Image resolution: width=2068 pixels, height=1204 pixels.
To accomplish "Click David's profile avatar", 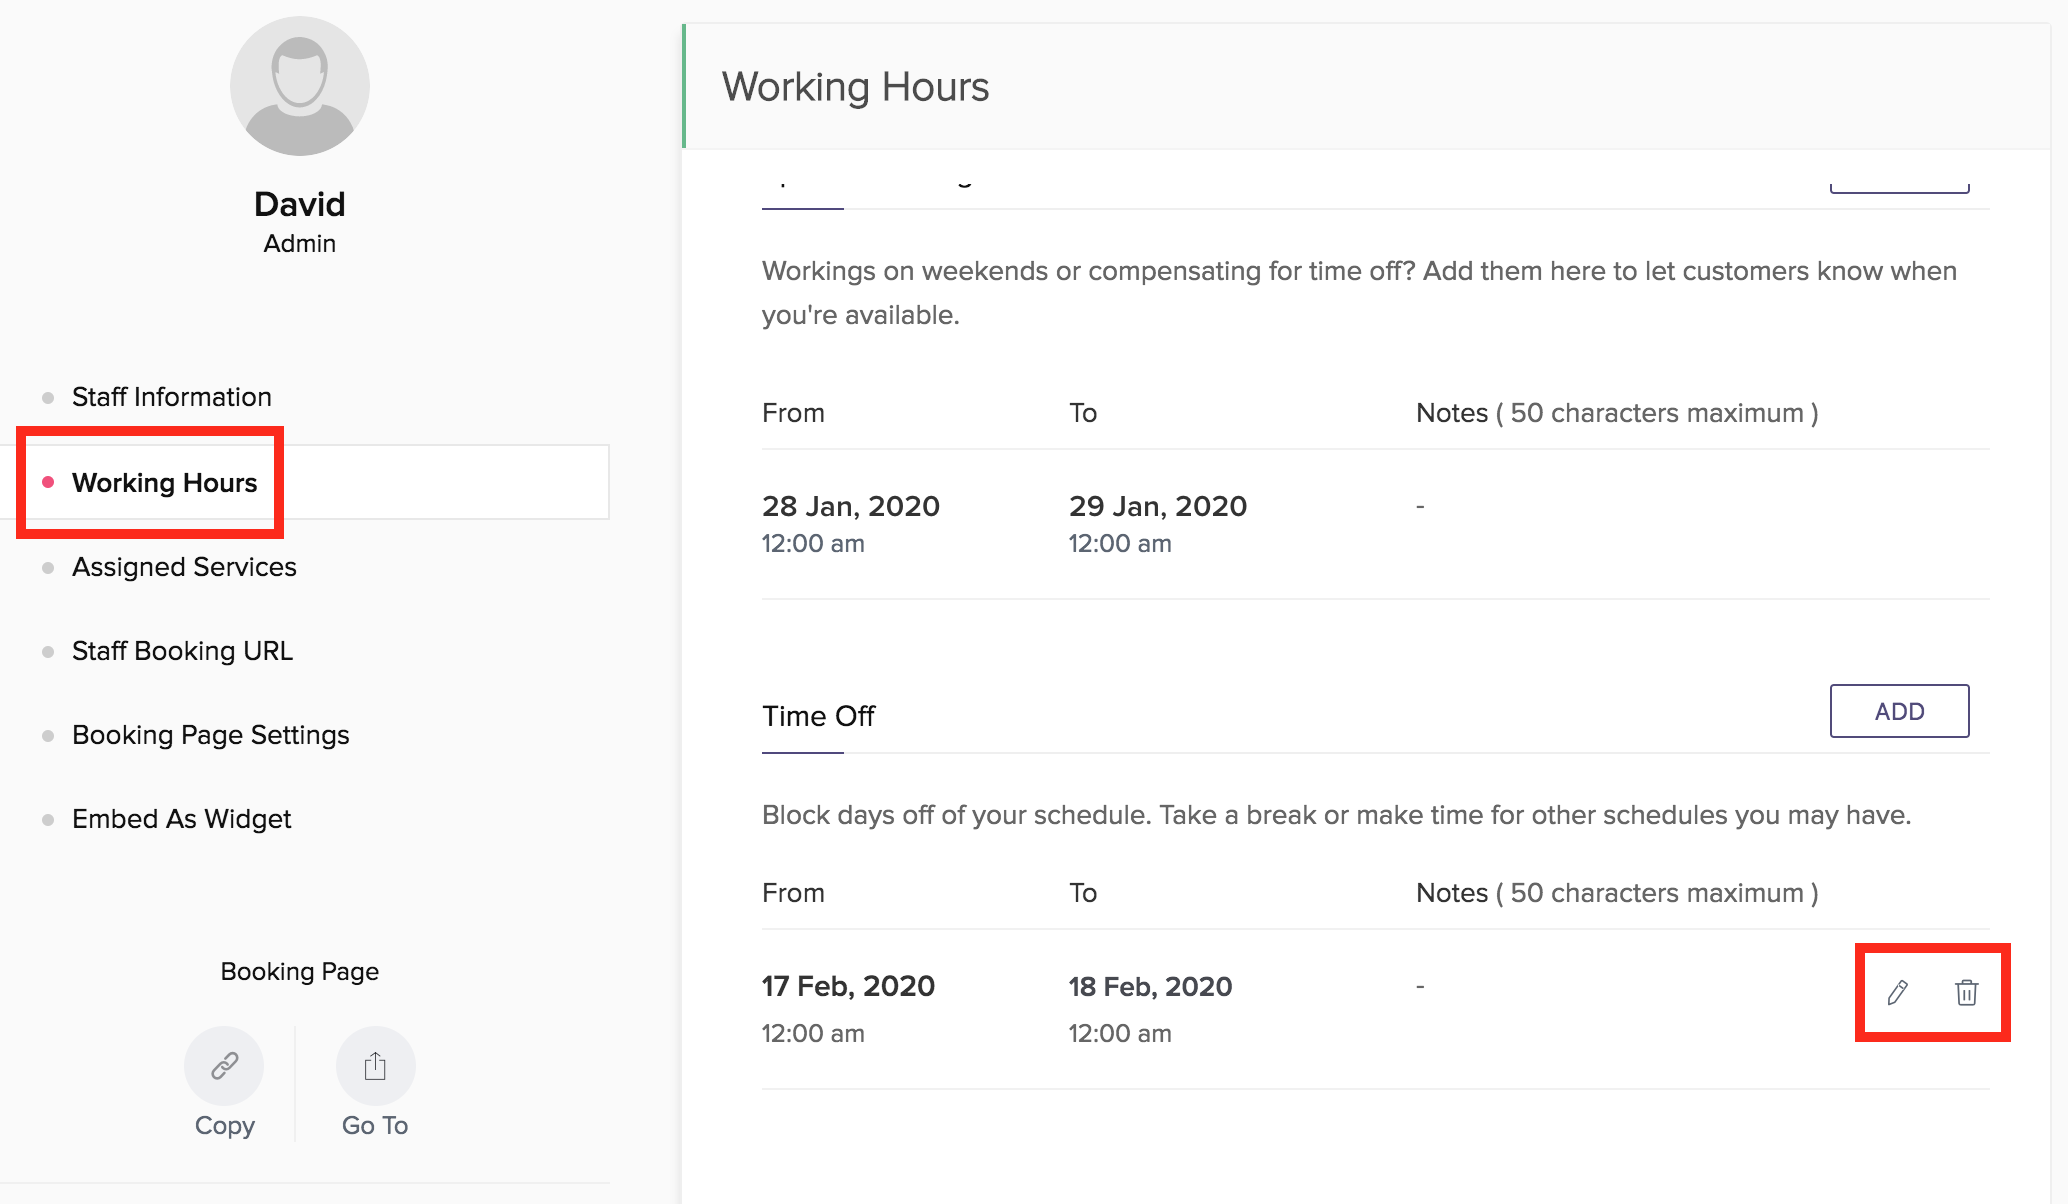I will [299, 86].
